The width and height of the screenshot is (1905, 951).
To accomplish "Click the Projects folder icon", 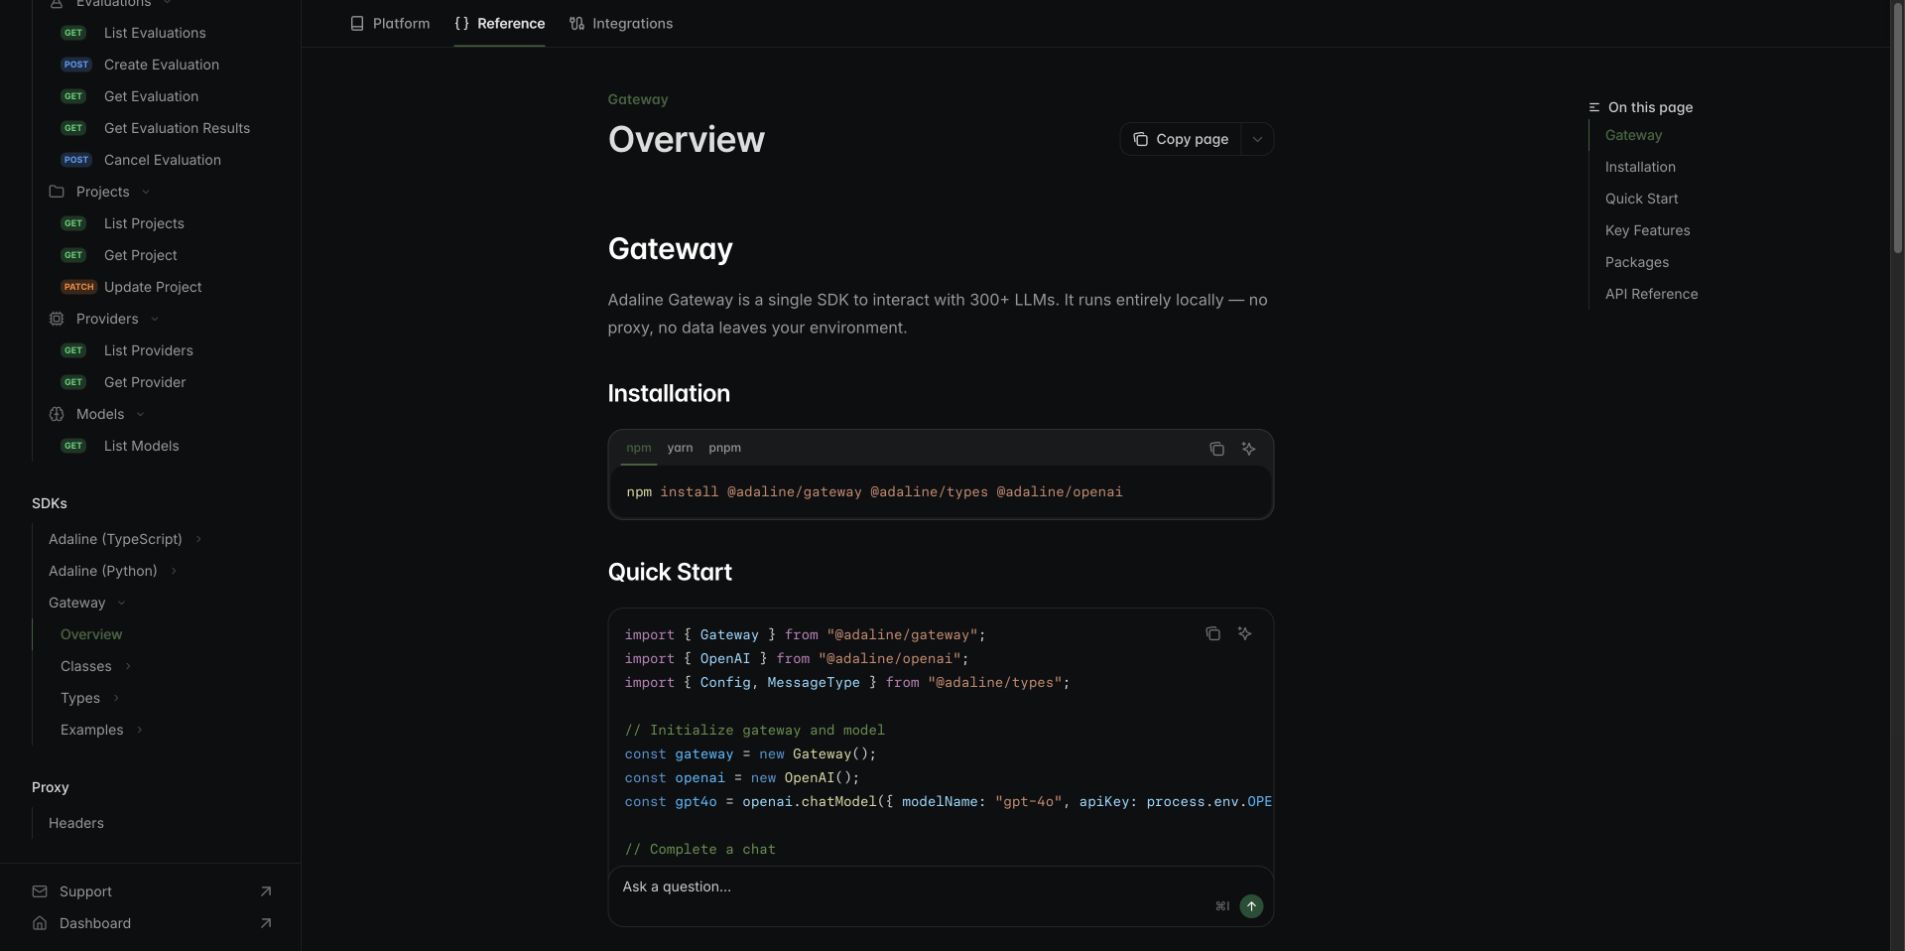I will click(x=56, y=192).
